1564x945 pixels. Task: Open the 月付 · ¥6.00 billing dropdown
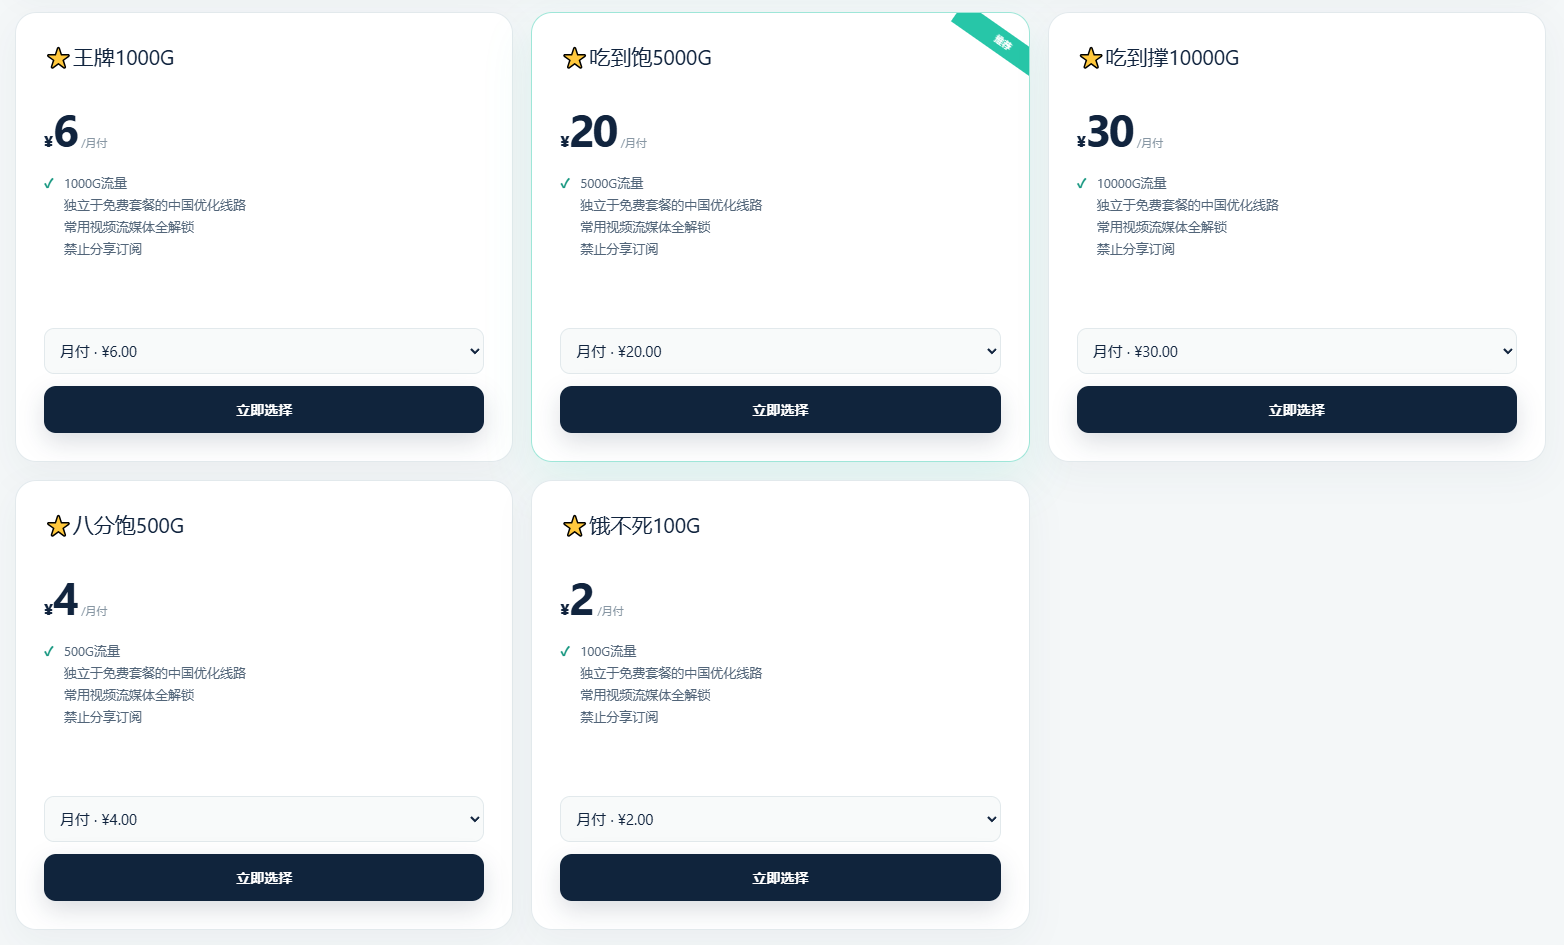(x=264, y=351)
